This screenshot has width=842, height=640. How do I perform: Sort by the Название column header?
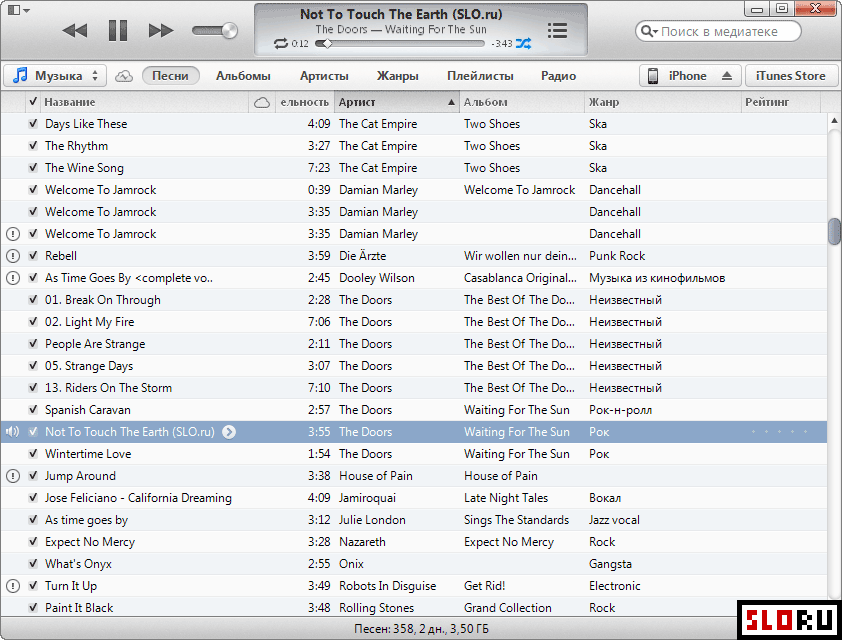(x=144, y=102)
